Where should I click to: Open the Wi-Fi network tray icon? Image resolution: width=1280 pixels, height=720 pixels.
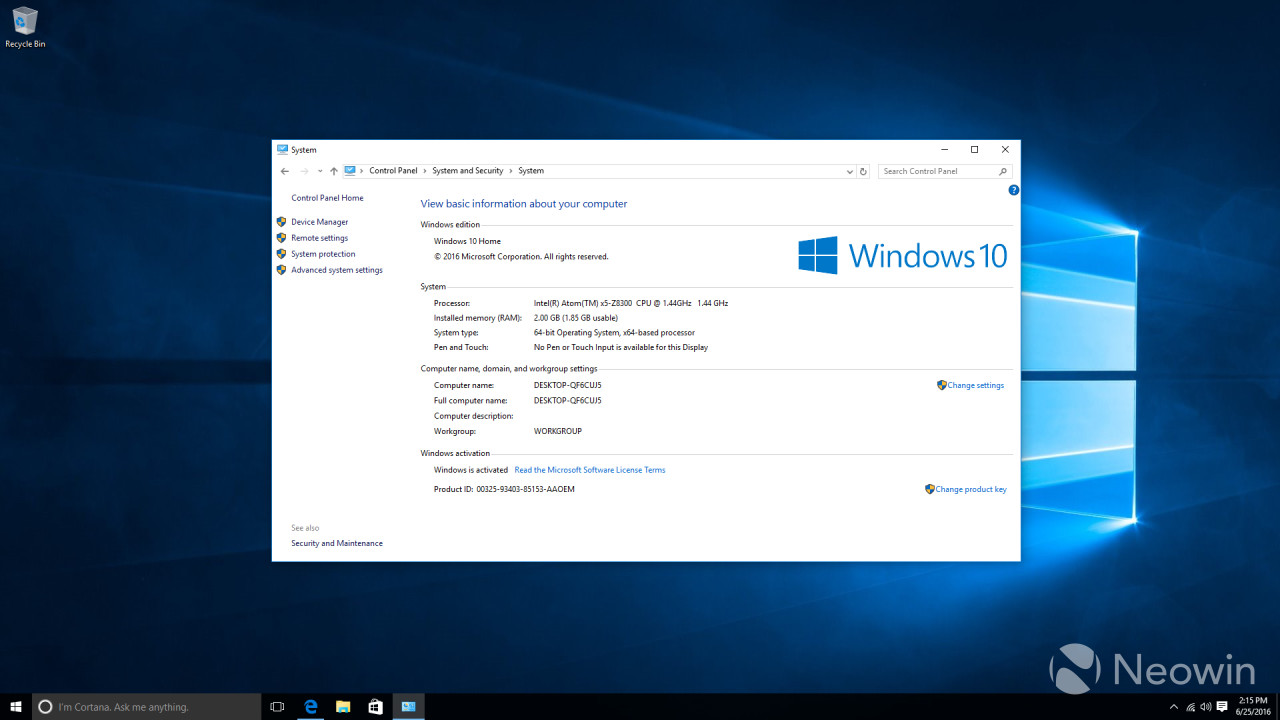[x=1189, y=707]
